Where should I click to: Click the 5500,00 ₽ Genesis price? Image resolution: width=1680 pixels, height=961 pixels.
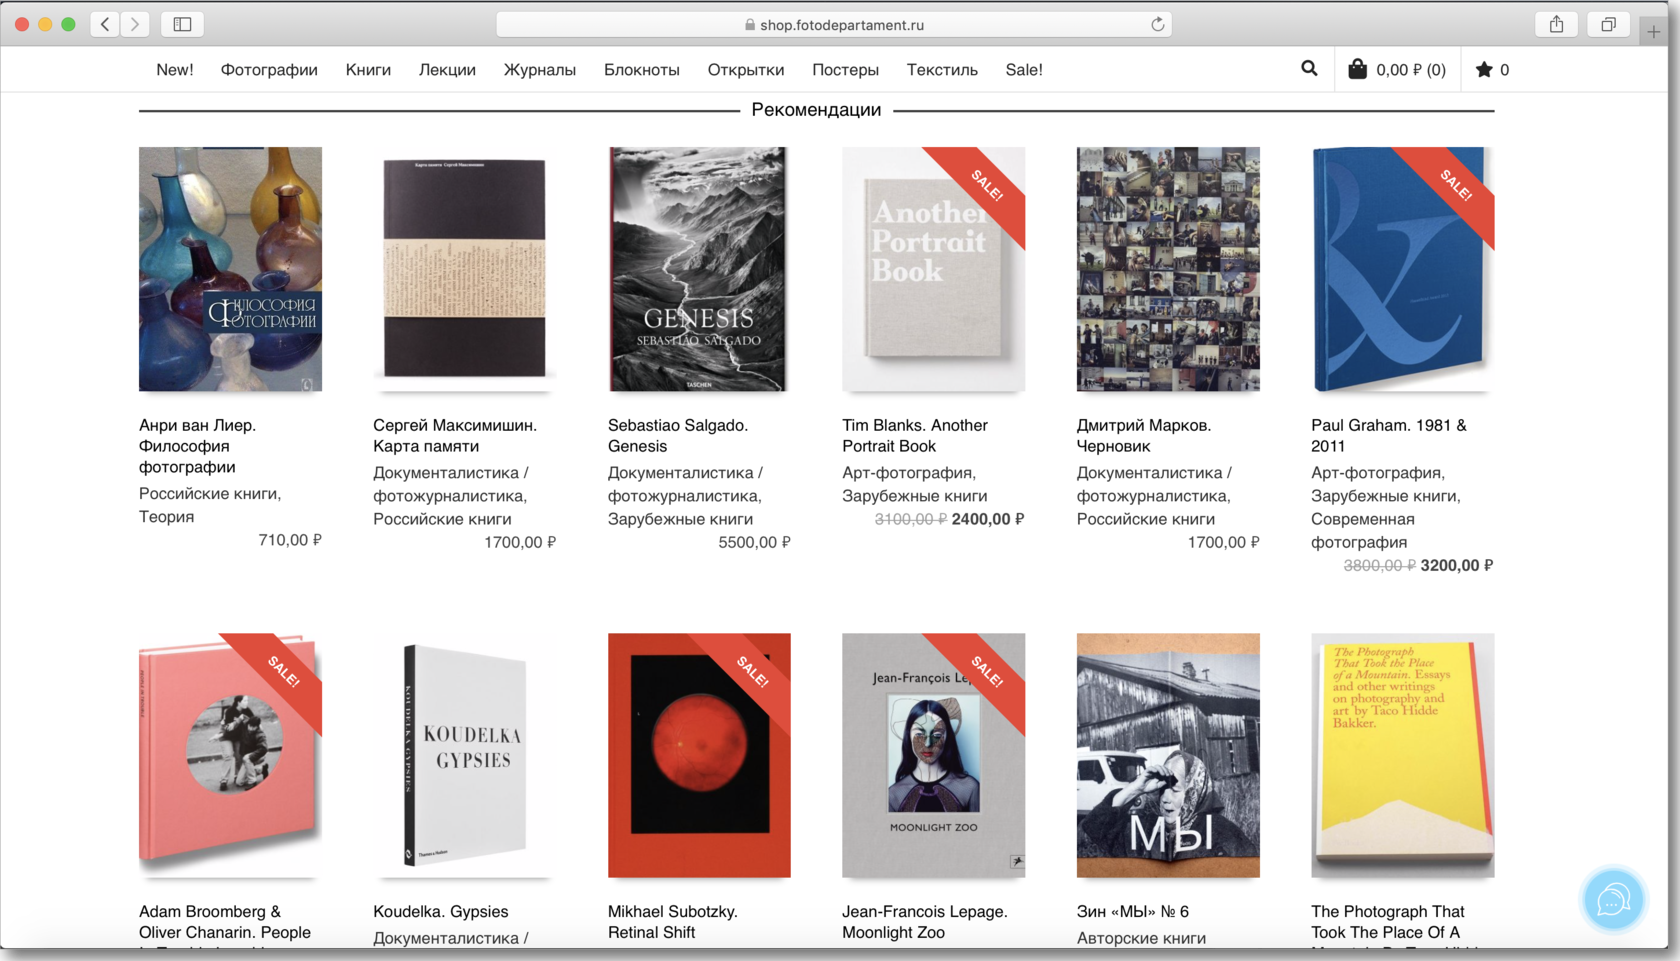754,542
